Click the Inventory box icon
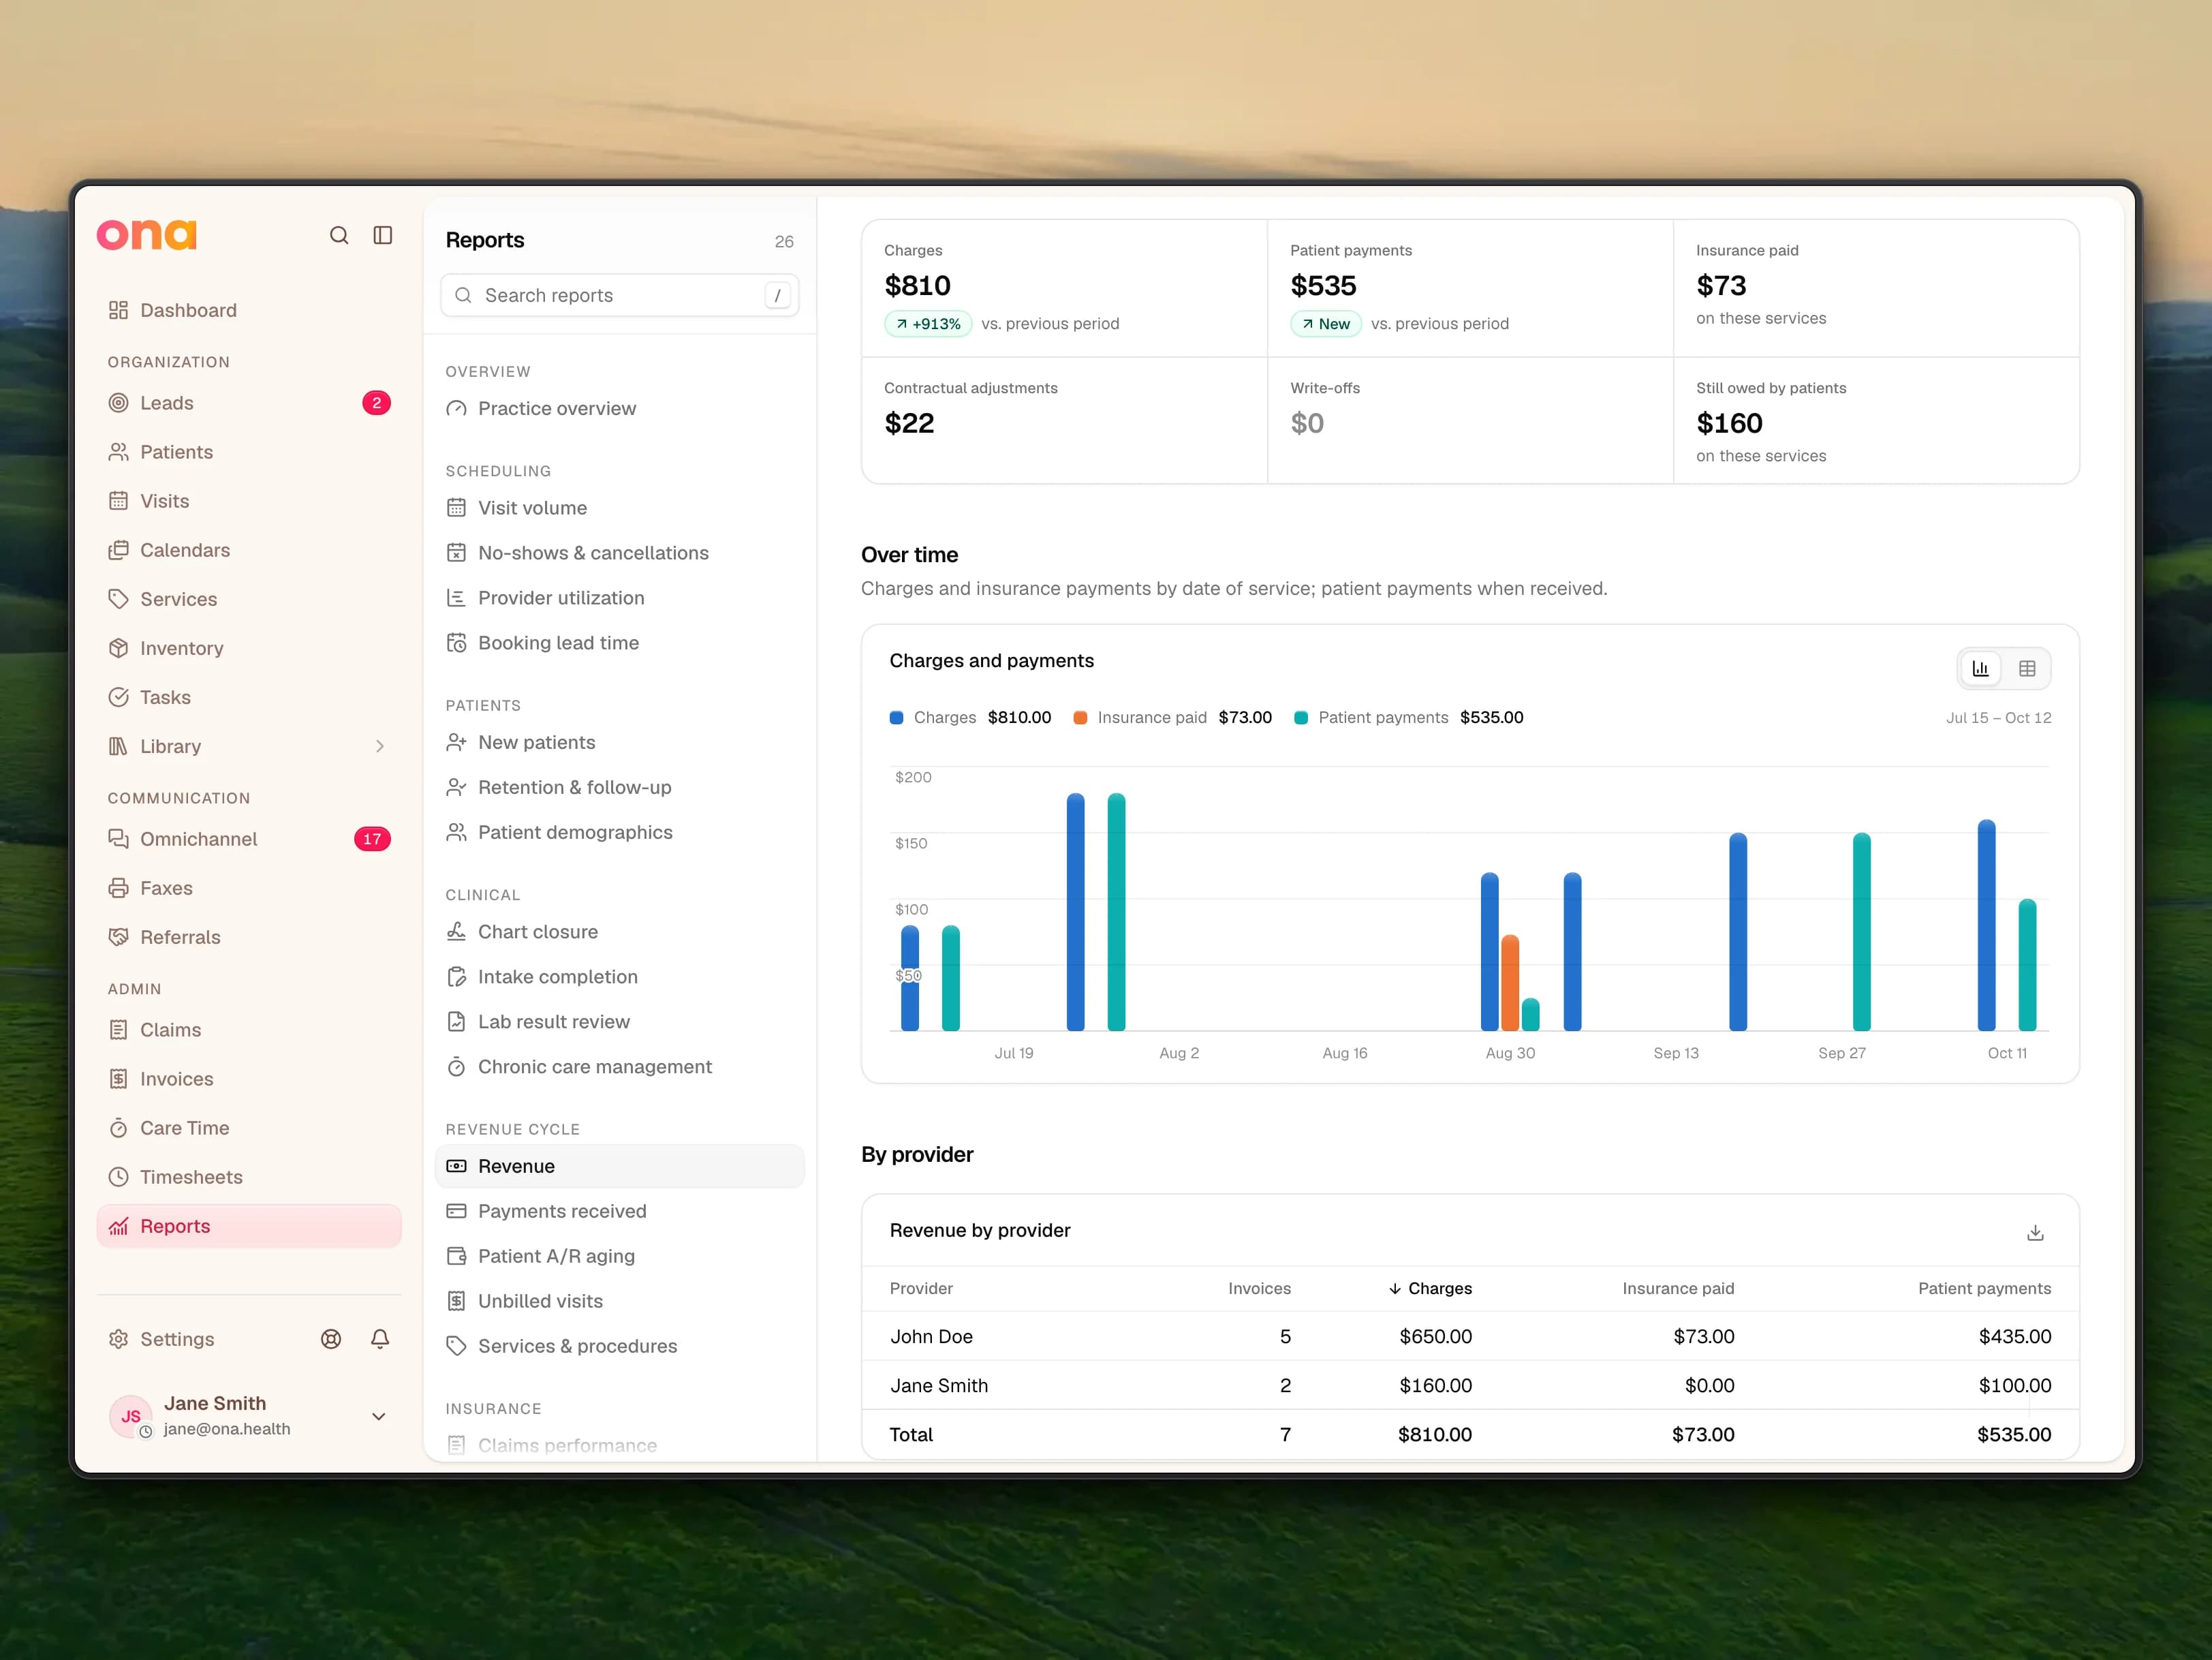Image resolution: width=2212 pixels, height=1660 pixels. click(x=118, y=648)
